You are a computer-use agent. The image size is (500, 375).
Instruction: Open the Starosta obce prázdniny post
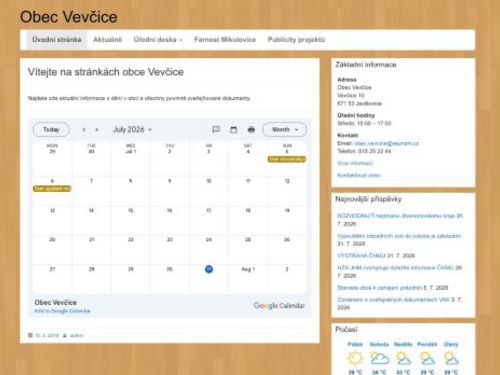tap(380, 288)
